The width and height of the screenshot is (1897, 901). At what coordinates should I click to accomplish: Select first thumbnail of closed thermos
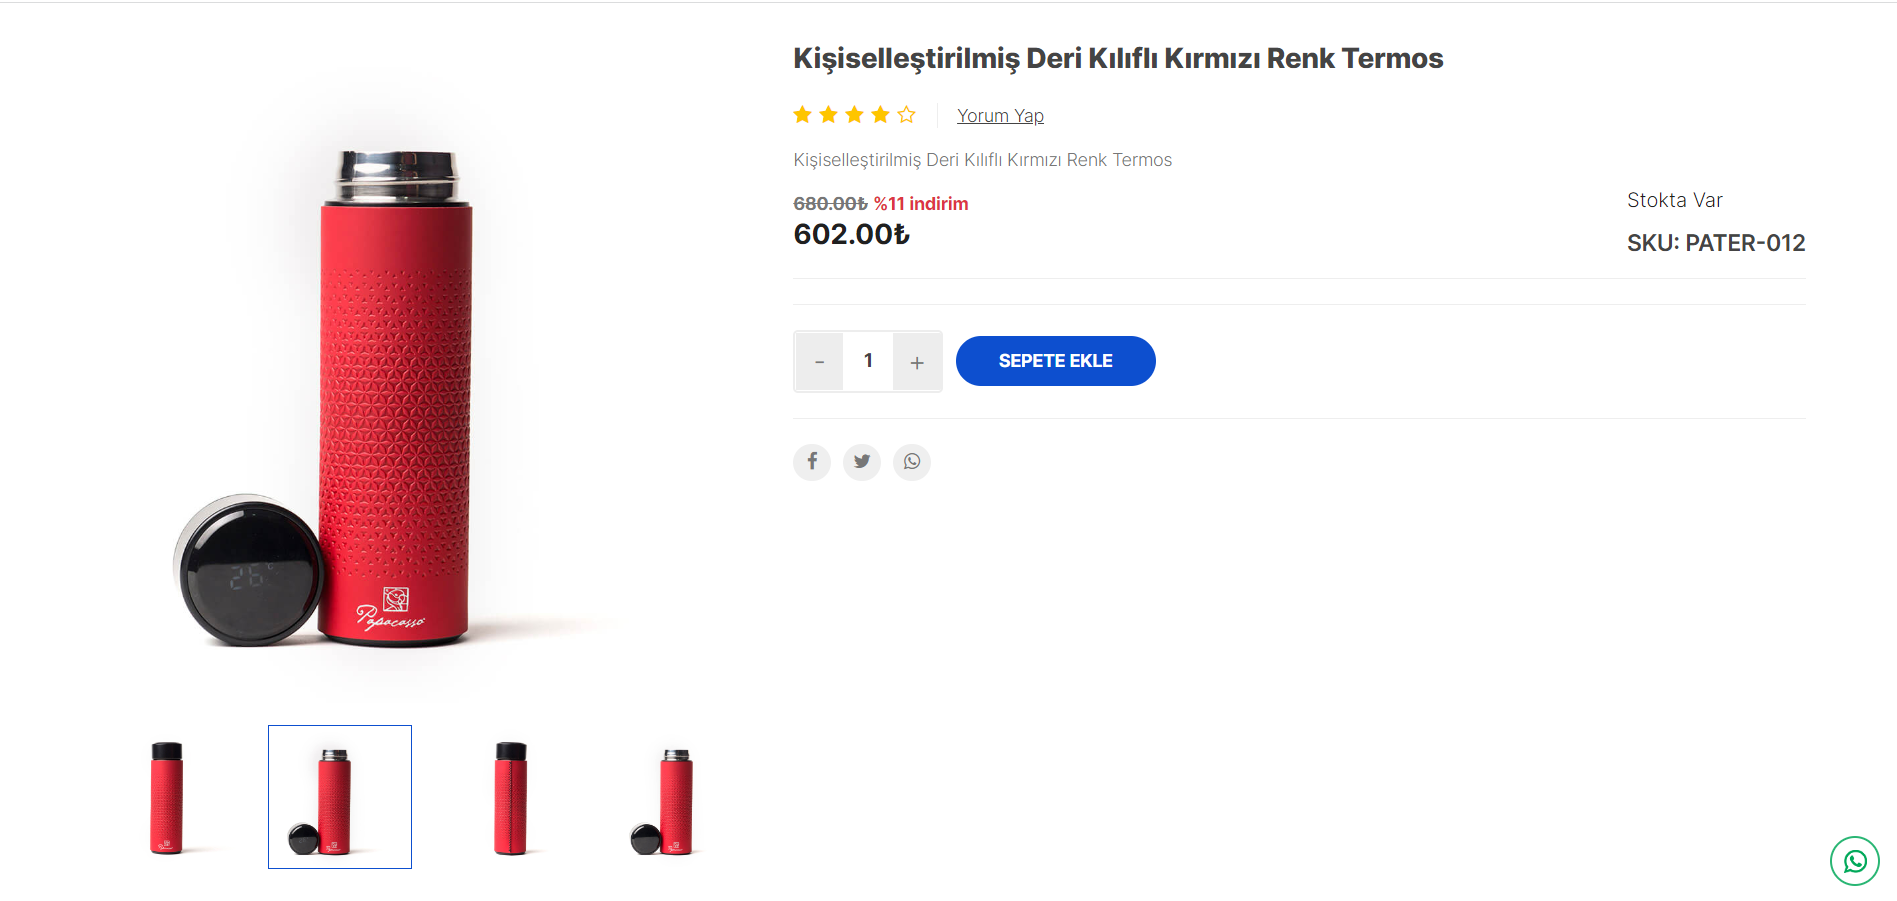167,797
